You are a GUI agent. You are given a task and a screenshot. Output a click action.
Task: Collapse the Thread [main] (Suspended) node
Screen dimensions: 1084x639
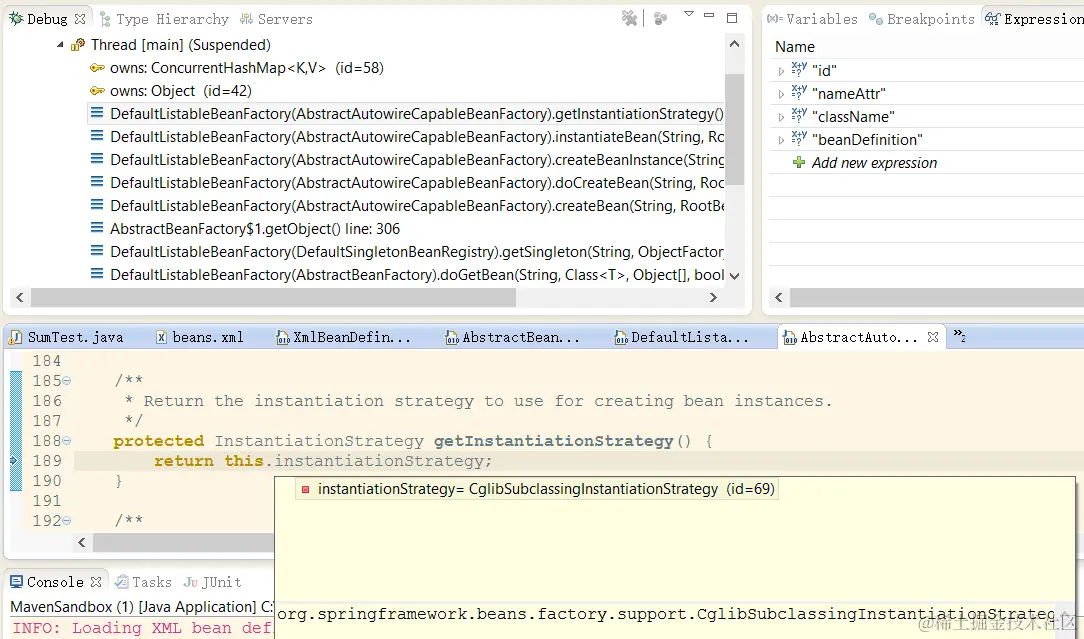point(60,45)
